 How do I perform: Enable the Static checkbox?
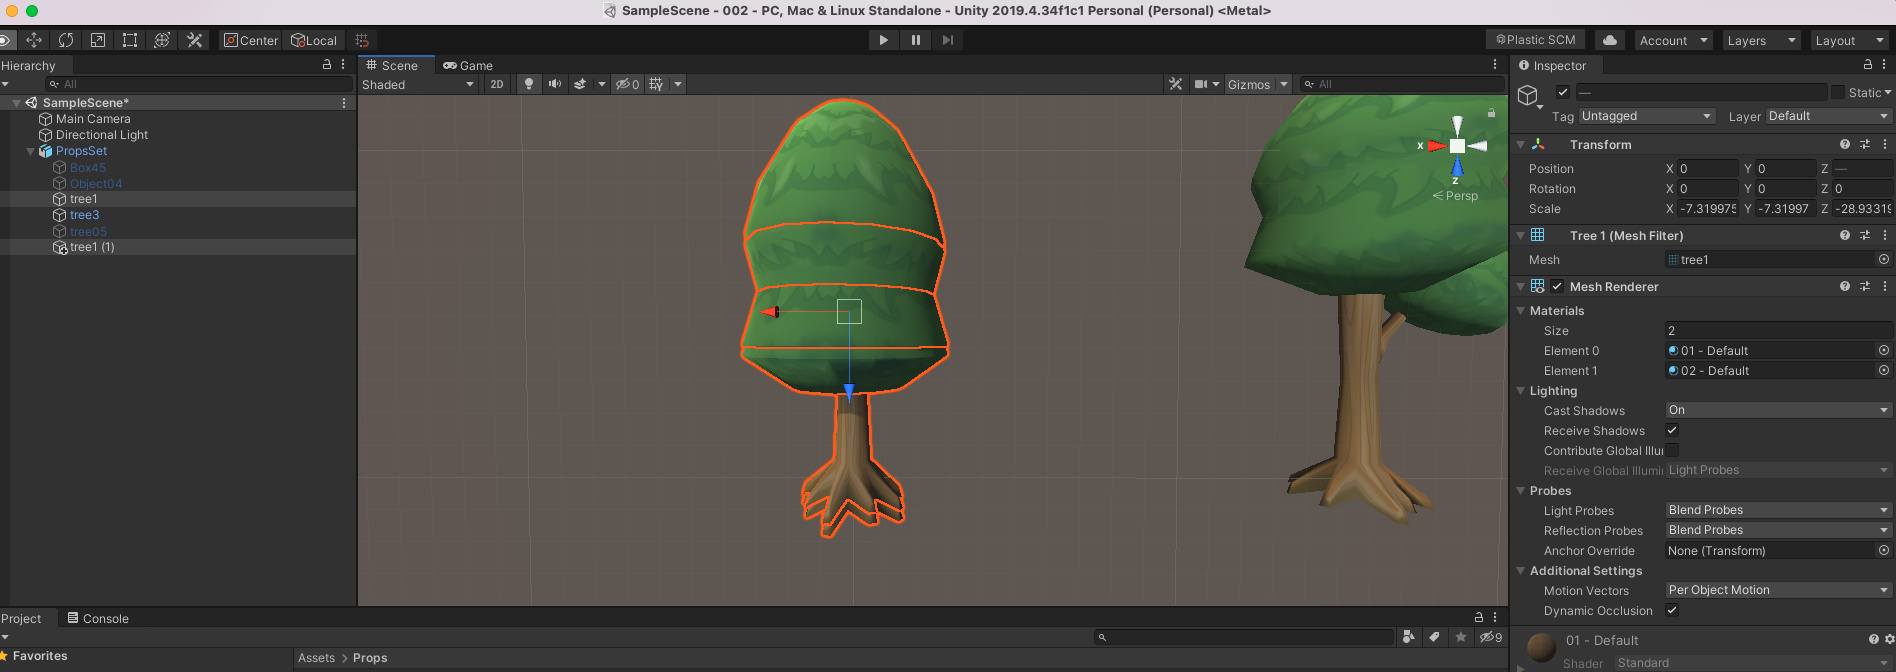pyautogui.click(x=1838, y=92)
